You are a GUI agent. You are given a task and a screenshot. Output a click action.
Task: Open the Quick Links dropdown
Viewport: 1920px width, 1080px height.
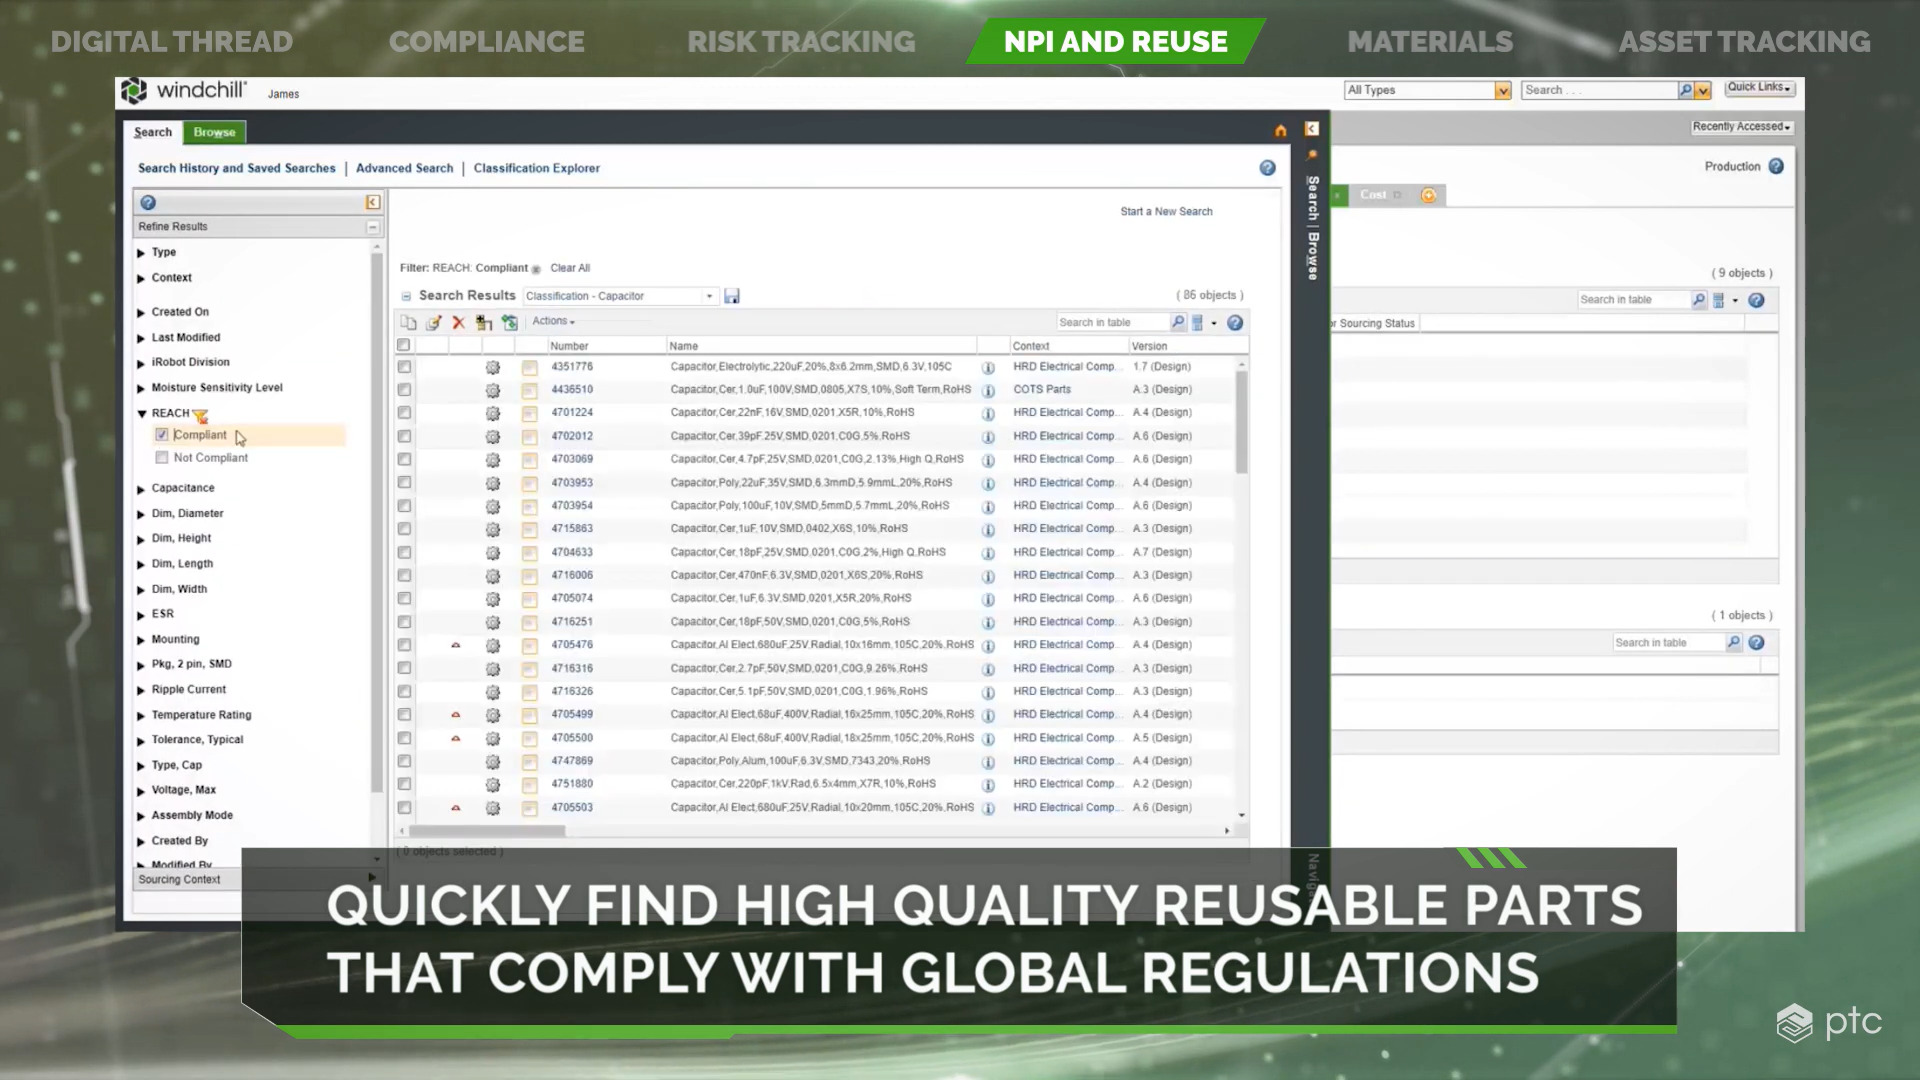(x=1759, y=87)
